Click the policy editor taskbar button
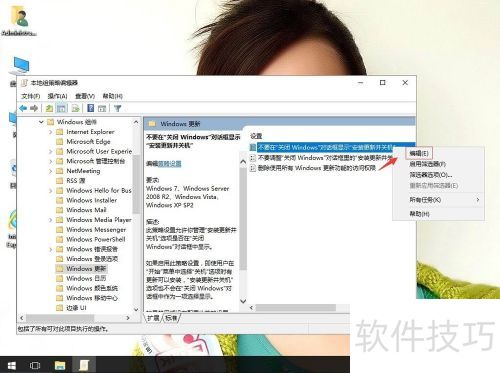 tap(83, 365)
